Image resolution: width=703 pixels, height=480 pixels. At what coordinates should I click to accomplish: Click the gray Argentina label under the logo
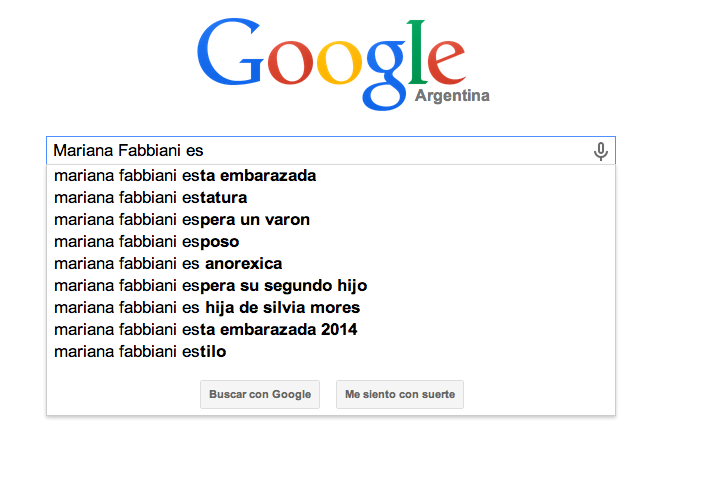point(452,95)
